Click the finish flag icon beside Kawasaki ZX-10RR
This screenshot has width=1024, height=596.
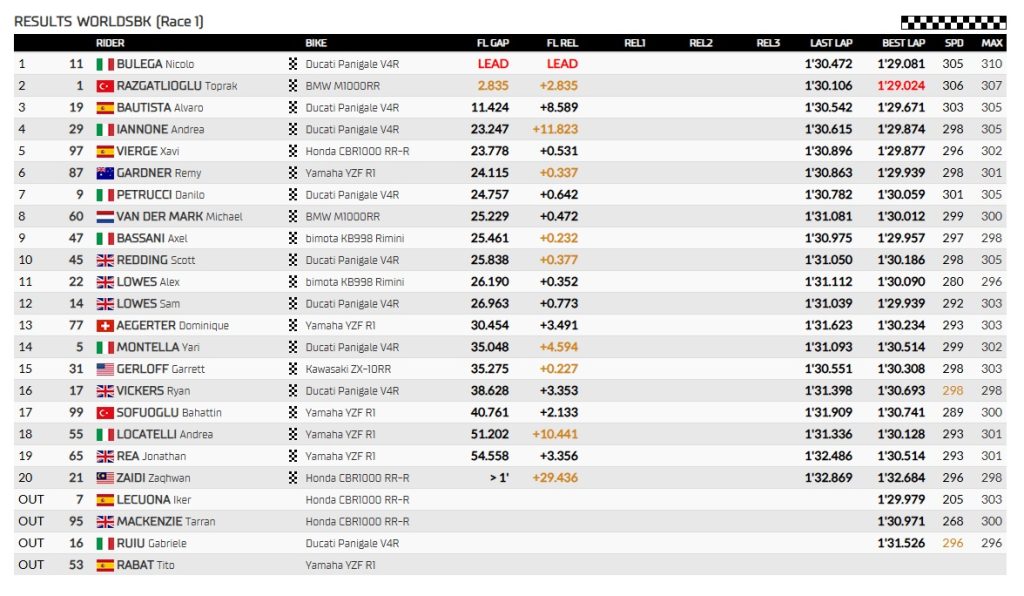293,369
